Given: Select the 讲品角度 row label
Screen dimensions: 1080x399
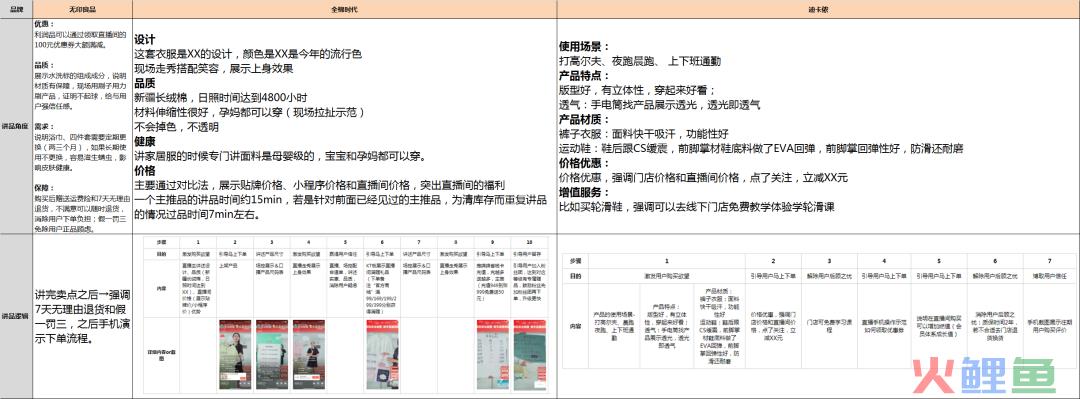Looking at the screenshot, I should click(x=17, y=126).
